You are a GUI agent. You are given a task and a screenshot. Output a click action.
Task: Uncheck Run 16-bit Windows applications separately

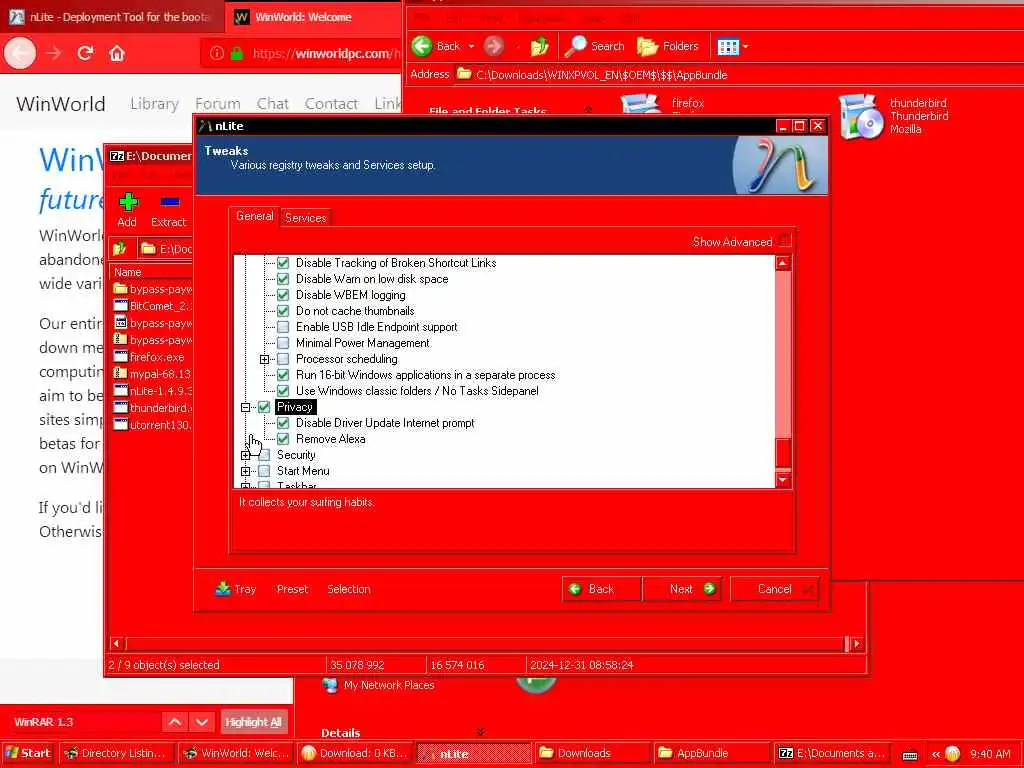click(x=283, y=375)
